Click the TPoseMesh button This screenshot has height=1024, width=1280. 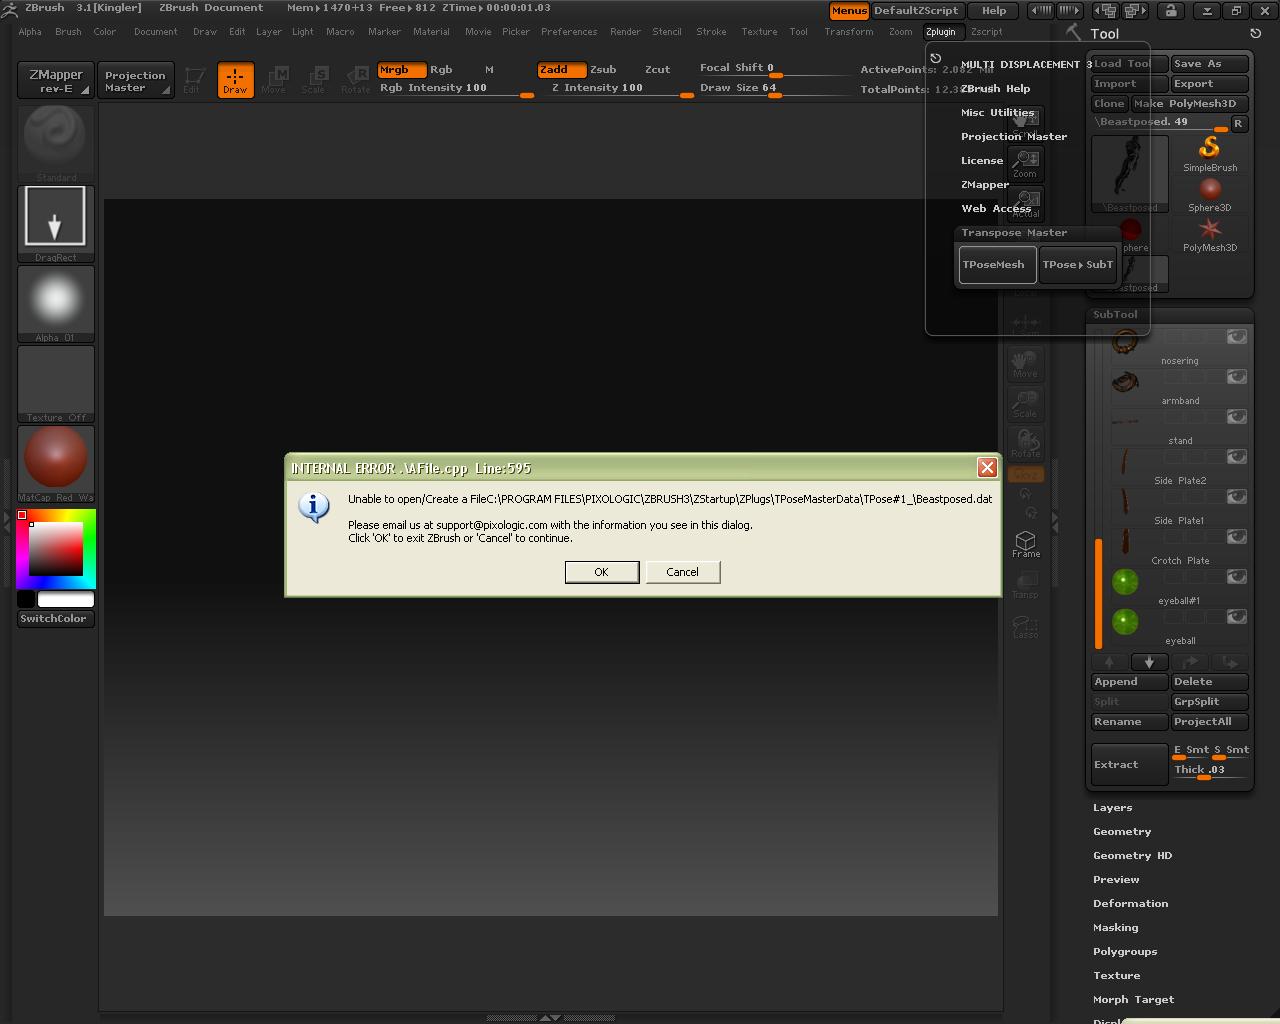click(x=995, y=265)
